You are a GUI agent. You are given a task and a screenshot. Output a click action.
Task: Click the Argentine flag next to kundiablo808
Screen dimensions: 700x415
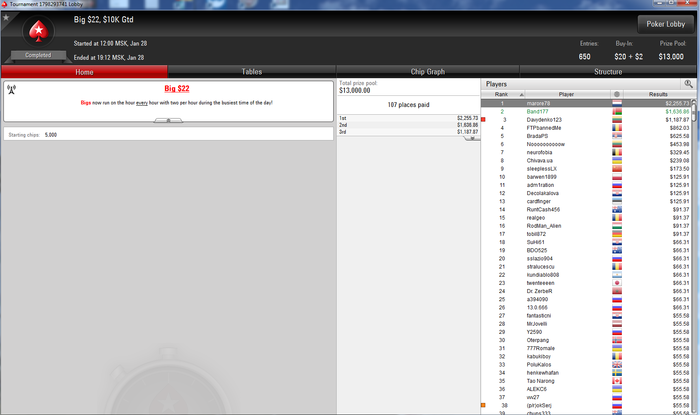pos(617,275)
